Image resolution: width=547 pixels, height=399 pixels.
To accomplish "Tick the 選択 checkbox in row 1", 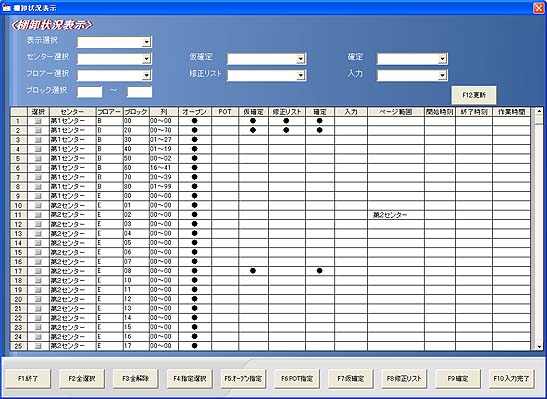I will [x=38, y=121].
